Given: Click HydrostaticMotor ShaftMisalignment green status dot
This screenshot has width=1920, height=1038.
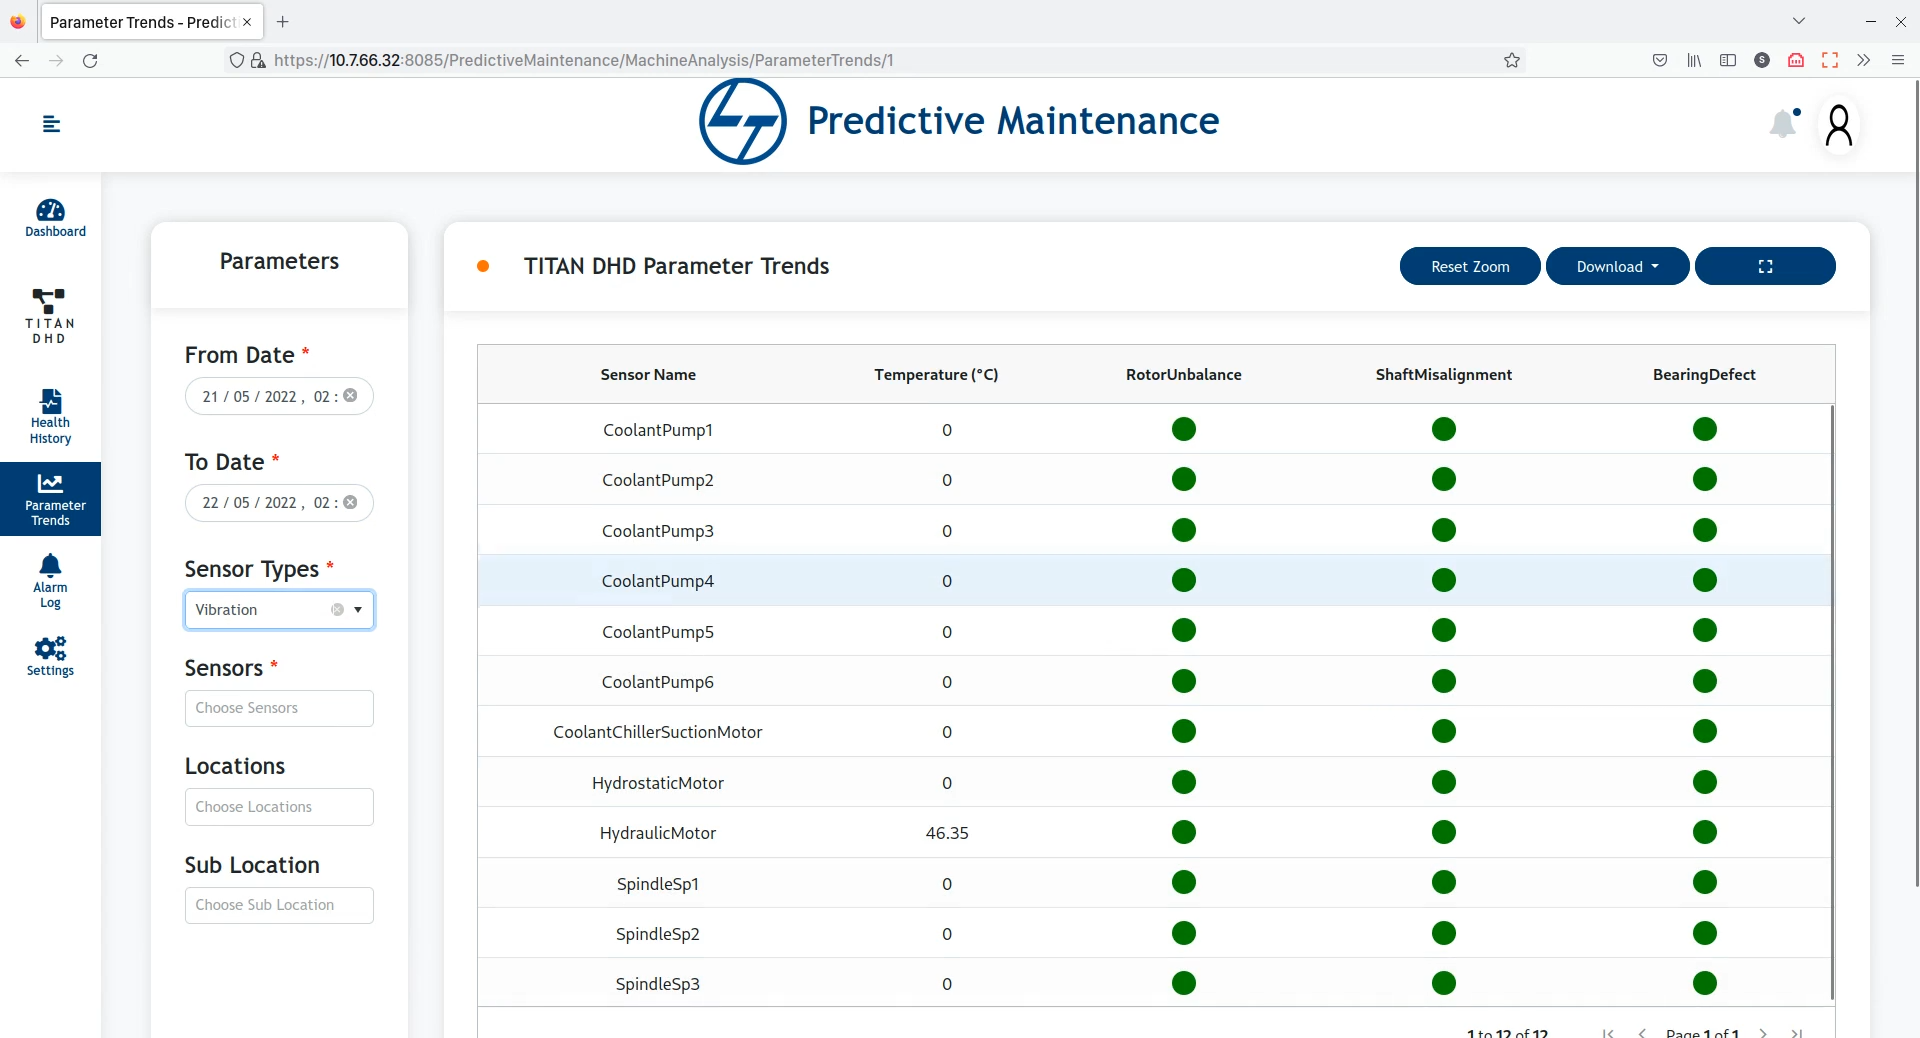Looking at the screenshot, I should 1444,782.
